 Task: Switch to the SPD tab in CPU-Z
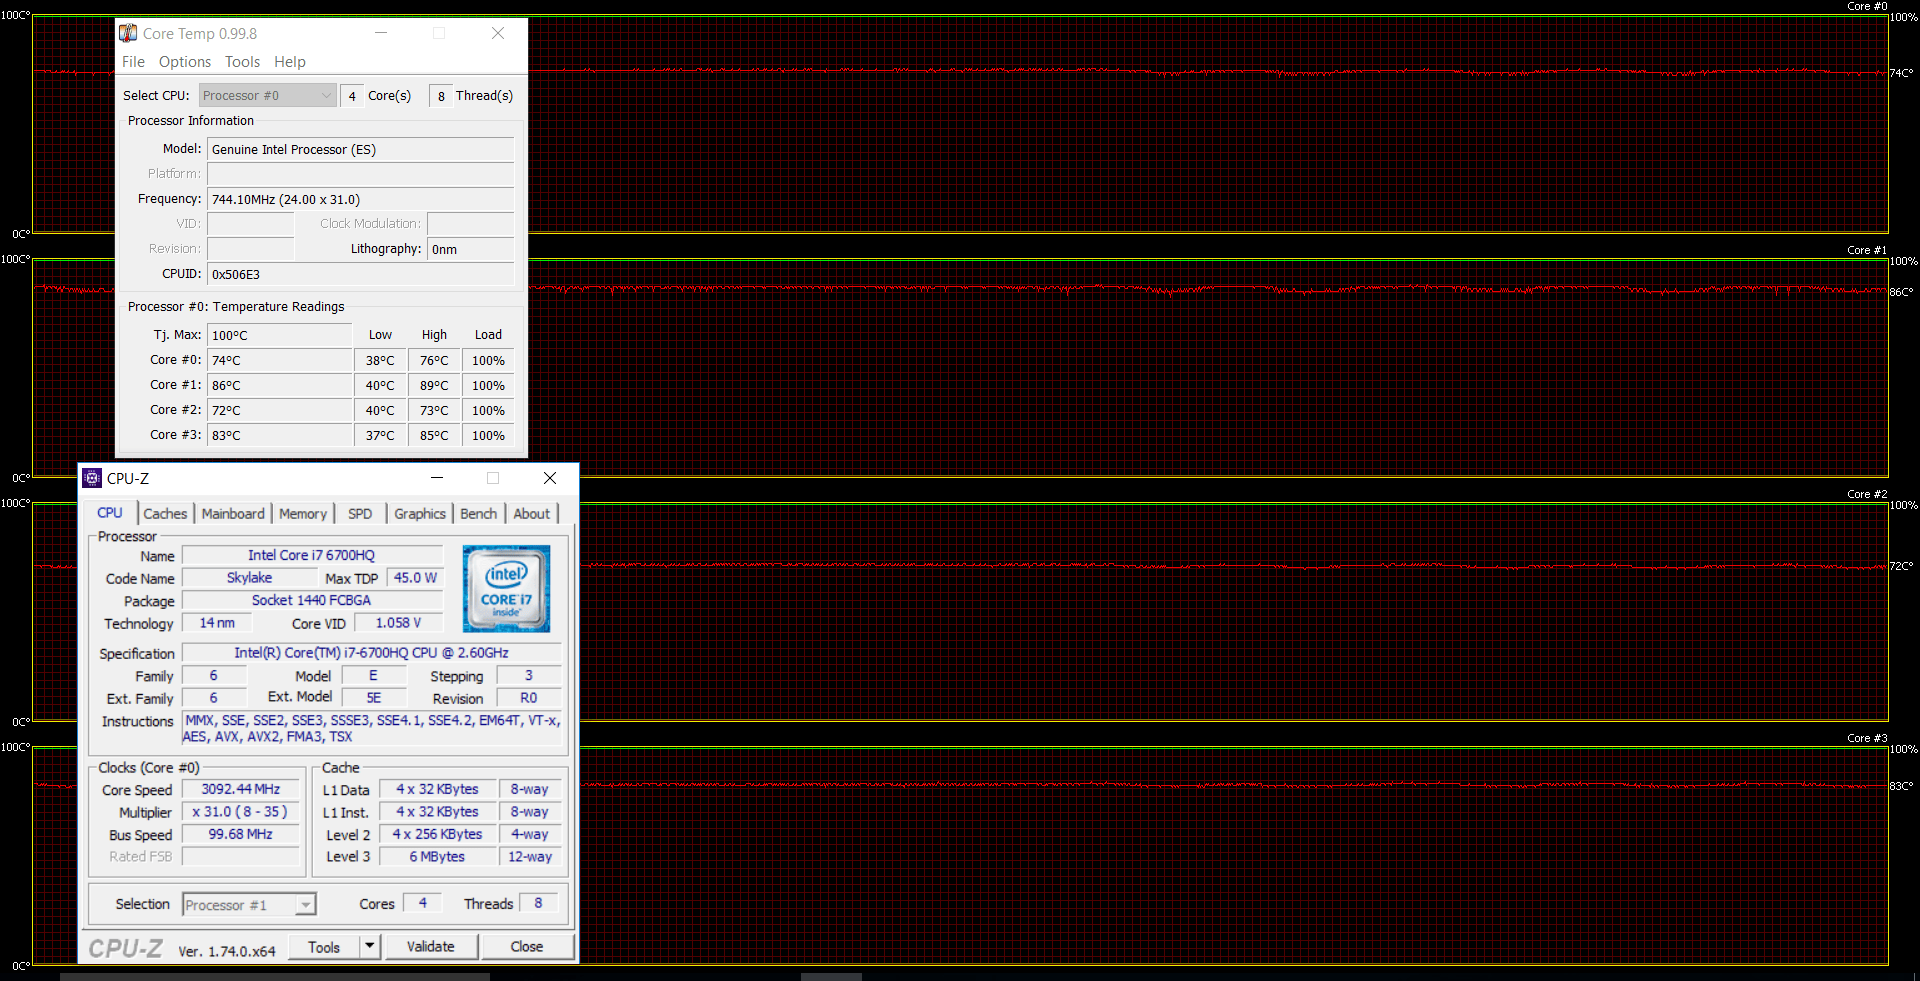pyautogui.click(x=360, y=513)
